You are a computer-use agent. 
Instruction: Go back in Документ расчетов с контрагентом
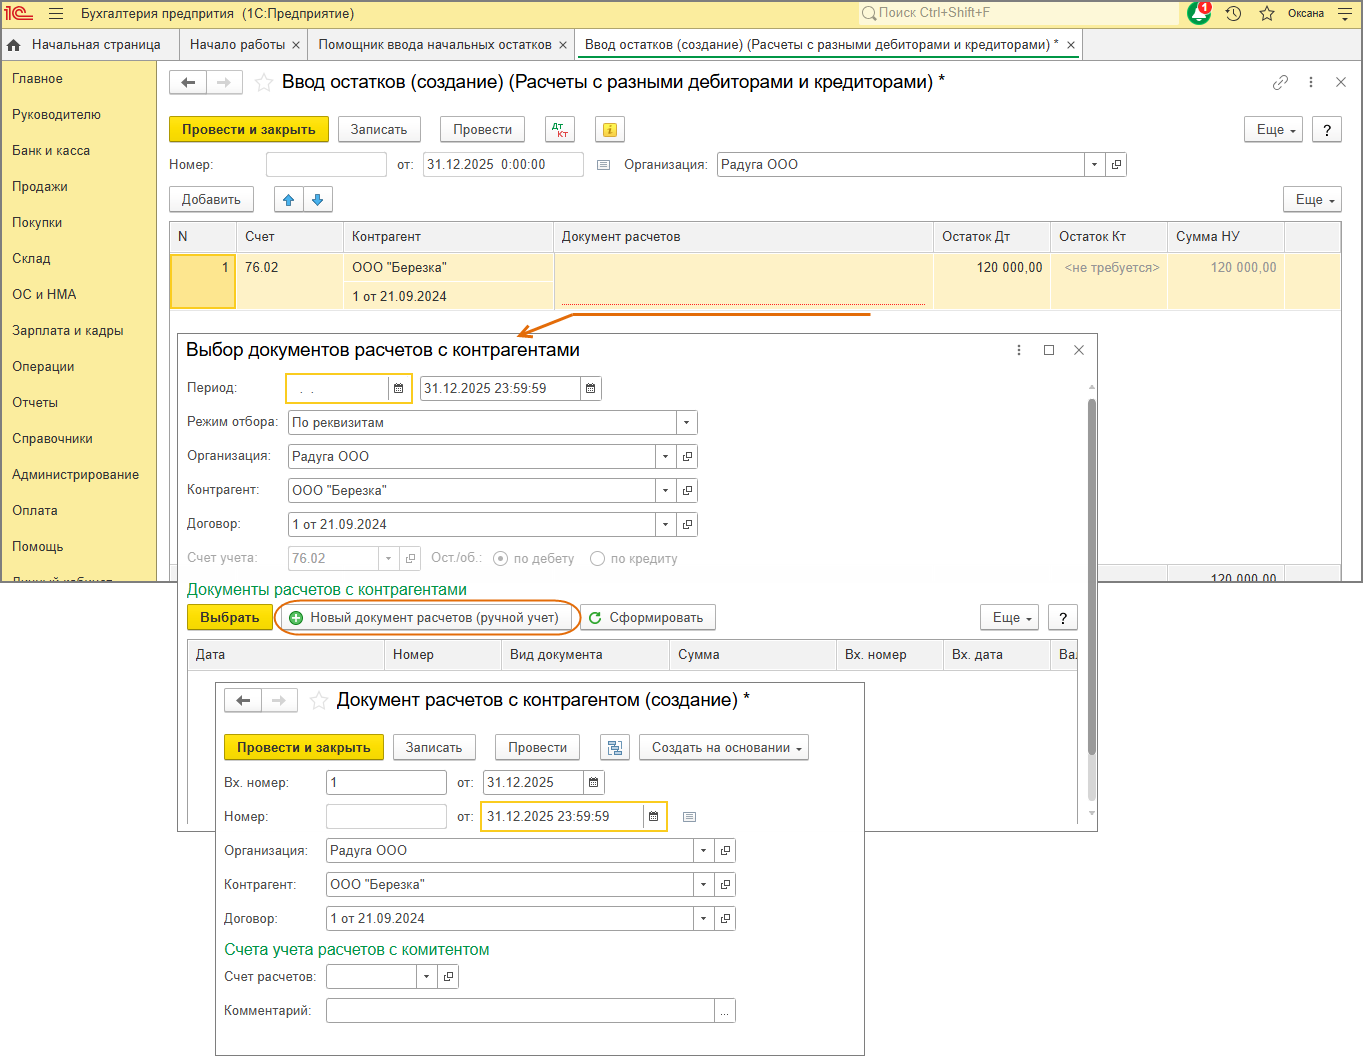(243, 700)
